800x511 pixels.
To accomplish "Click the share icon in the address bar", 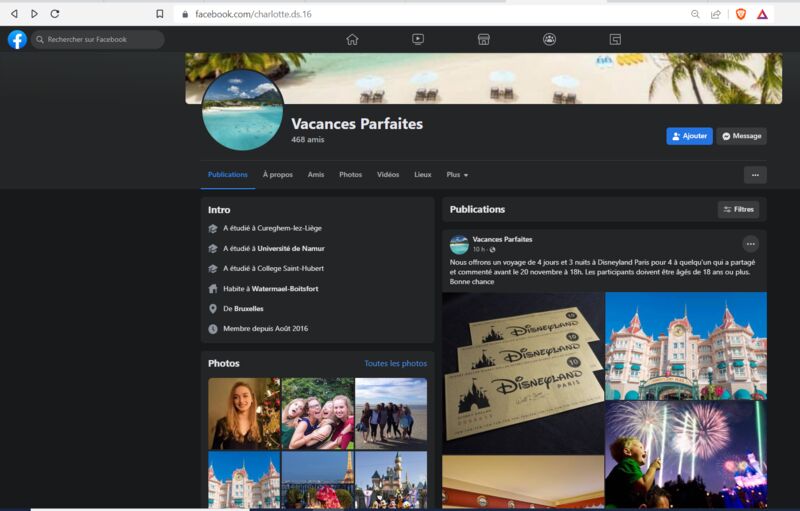I will tap(716, 14).
